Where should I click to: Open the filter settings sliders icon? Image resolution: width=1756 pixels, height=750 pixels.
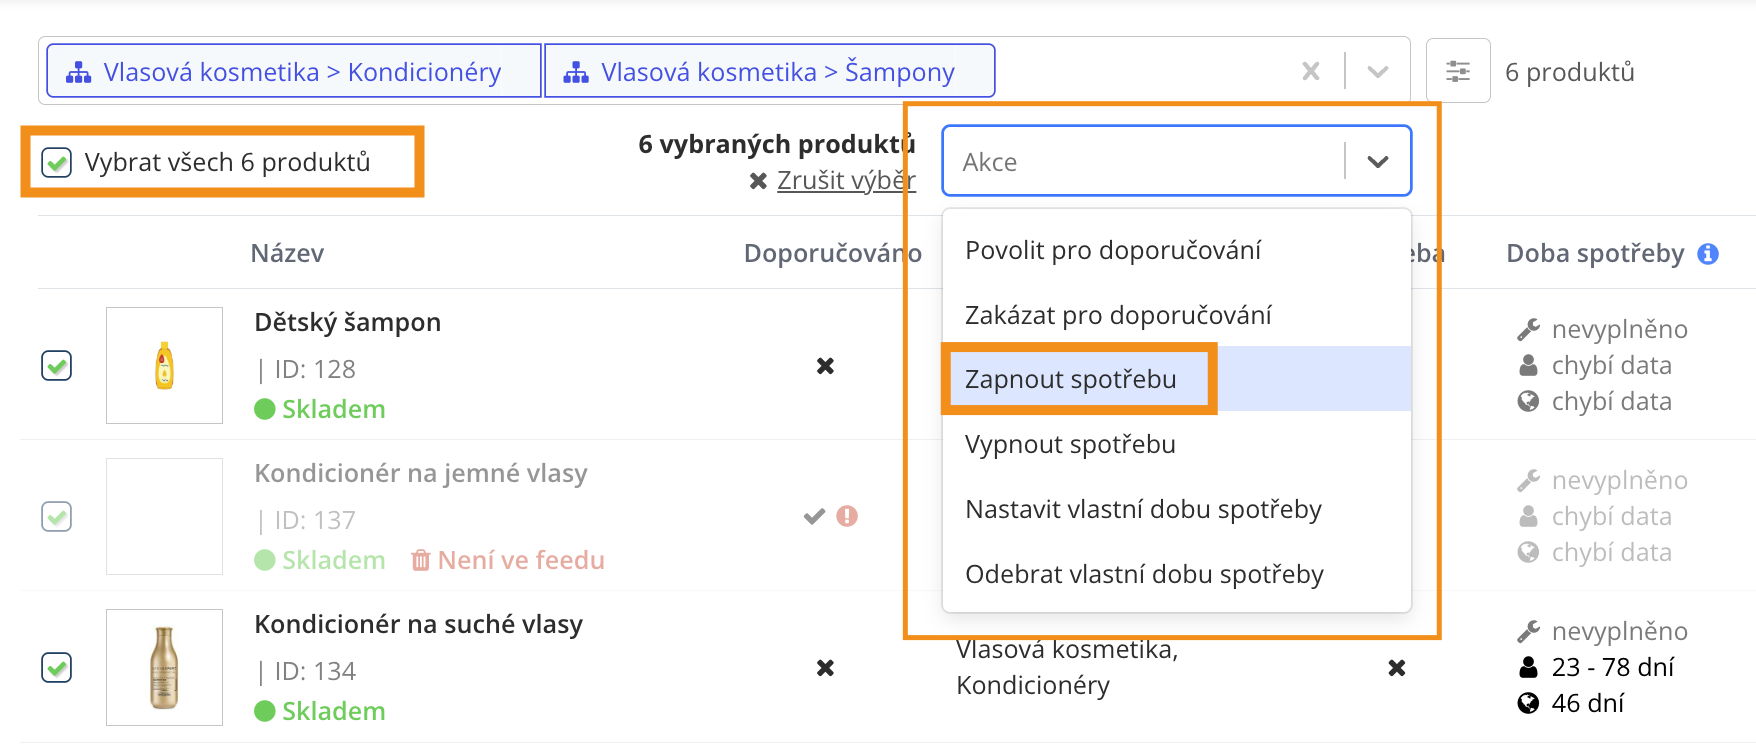coord(1458,71)
